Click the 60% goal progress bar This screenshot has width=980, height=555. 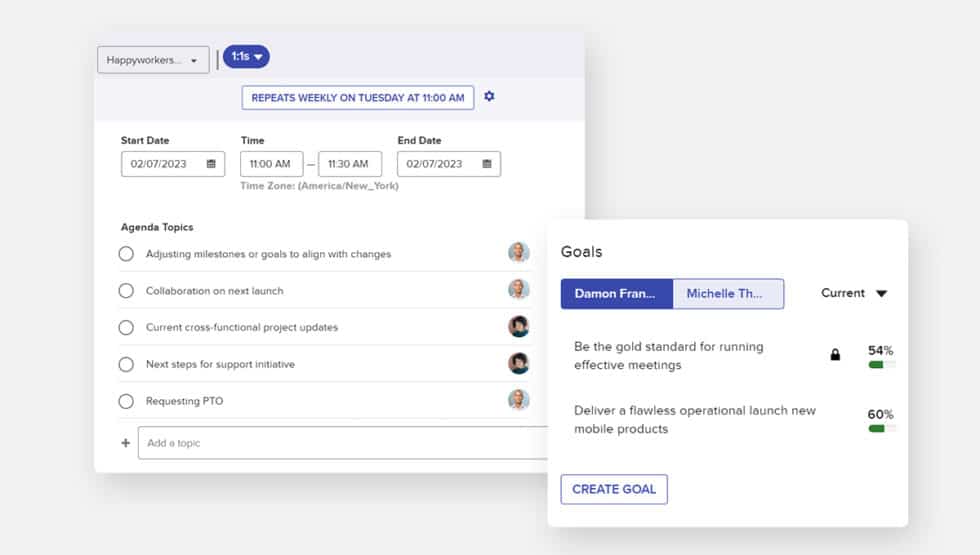click(x=880, y=428)
